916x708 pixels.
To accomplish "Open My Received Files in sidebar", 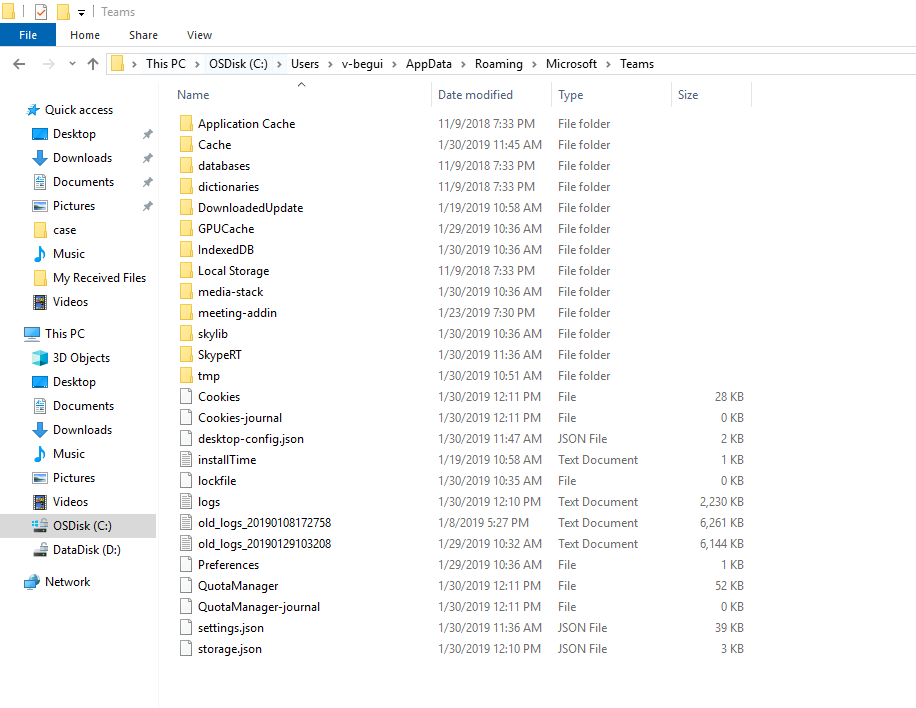I will (99, 278).
